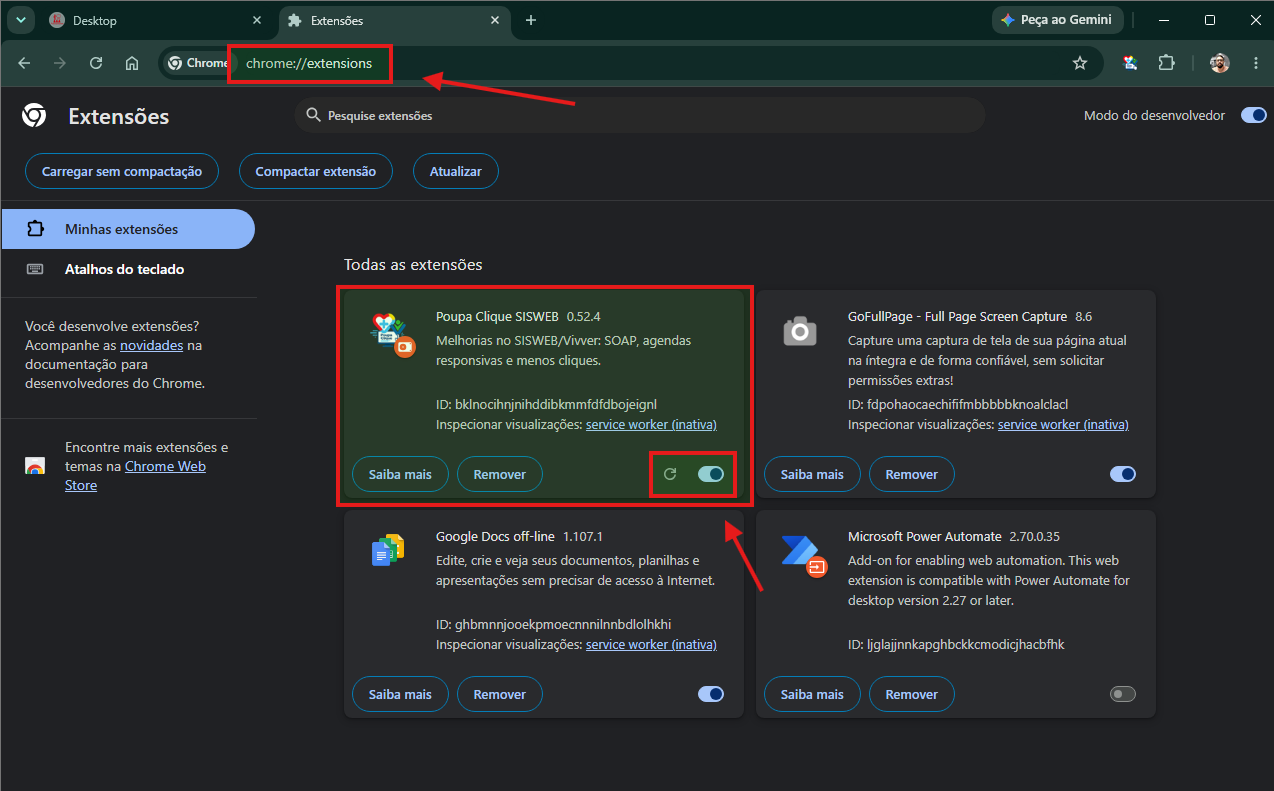The height and width of the screenshot is (791, 1274).
Task: Remove Google Docs off-line extension
Action: coord(500,694)
